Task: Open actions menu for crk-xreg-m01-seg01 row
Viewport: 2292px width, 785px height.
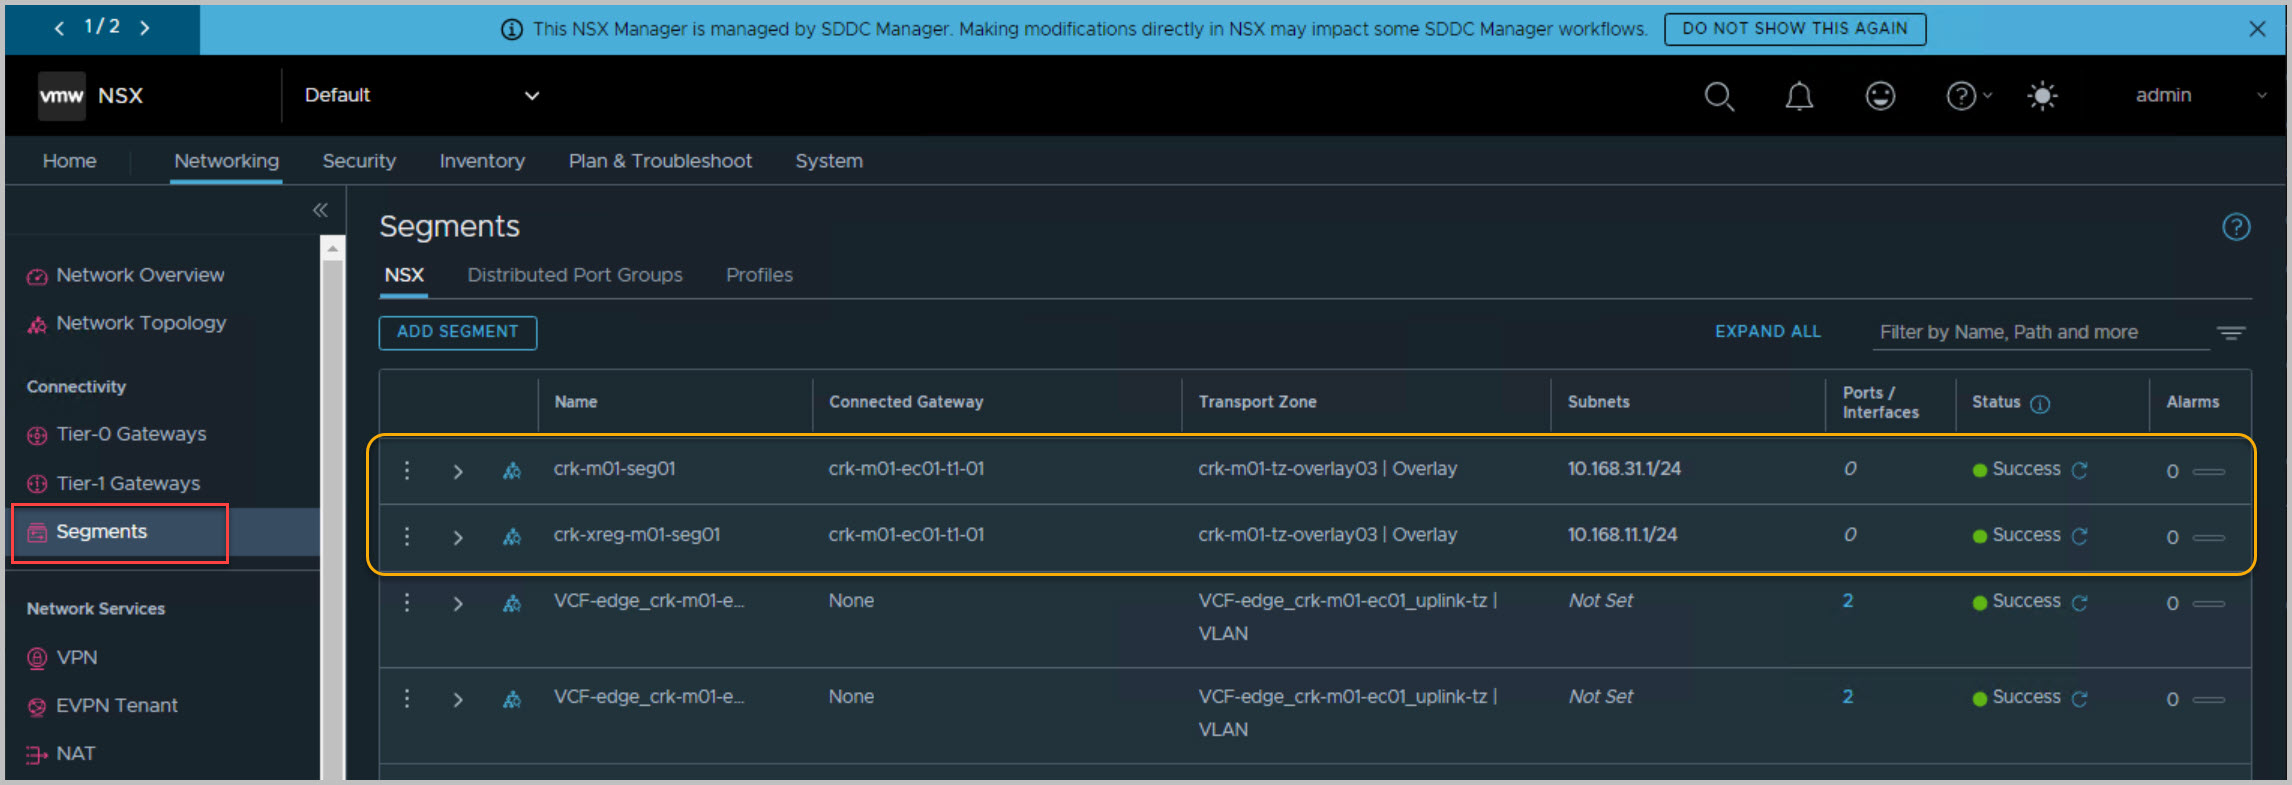Action: pos(407,537)
